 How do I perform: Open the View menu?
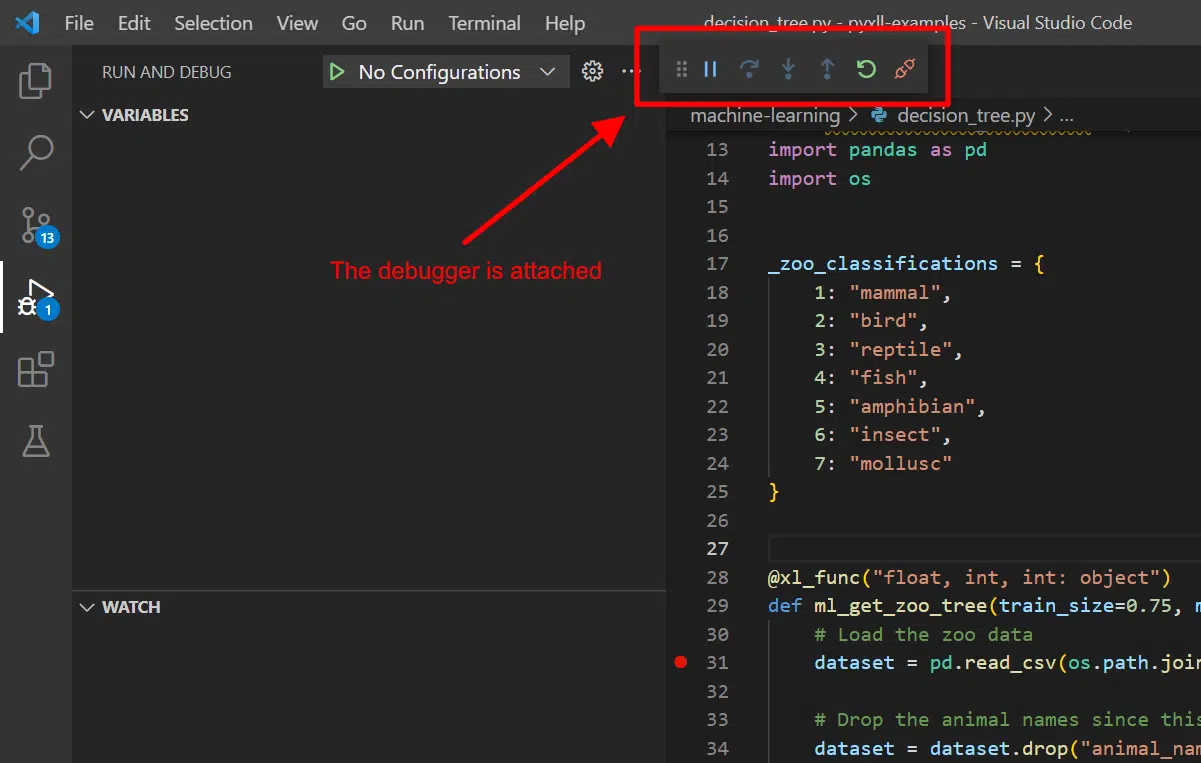(x=298, y=23)
